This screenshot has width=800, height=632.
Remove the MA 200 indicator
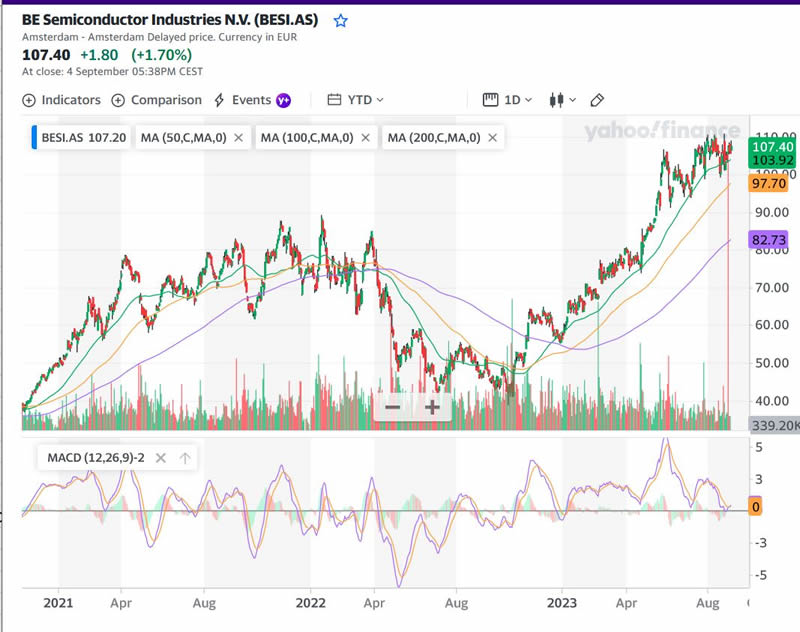pos(492,138)
